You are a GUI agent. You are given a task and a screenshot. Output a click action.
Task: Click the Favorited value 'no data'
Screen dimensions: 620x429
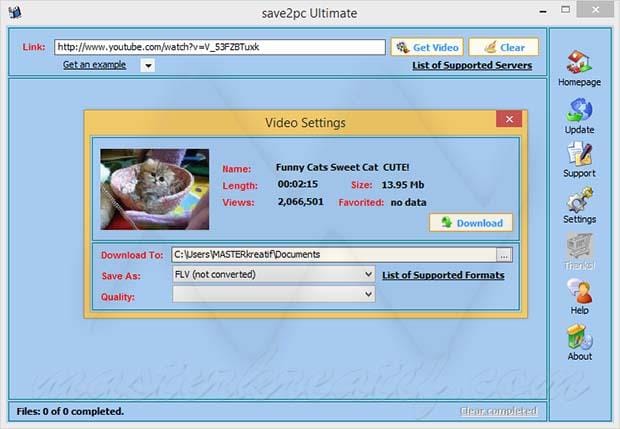[x=408, y=202]
